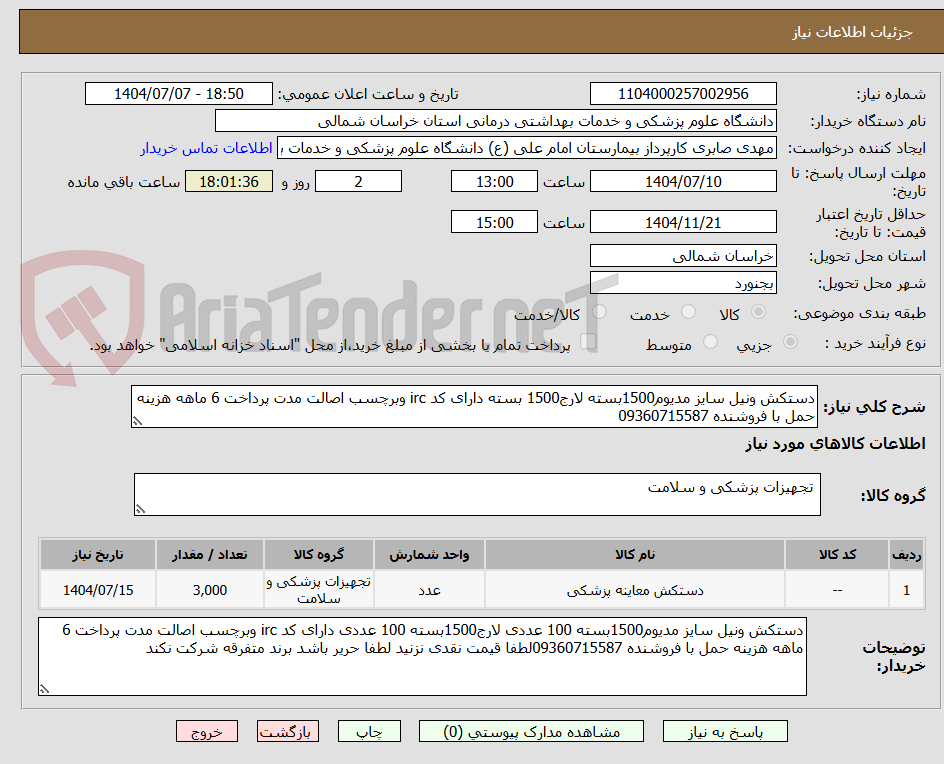Click the deadline date field 1404/07/10
This screenshot has height=764, width=944.
point(684,181)
